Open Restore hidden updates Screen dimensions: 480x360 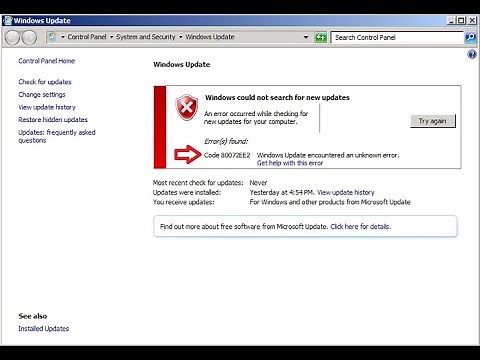click(53, 119)
